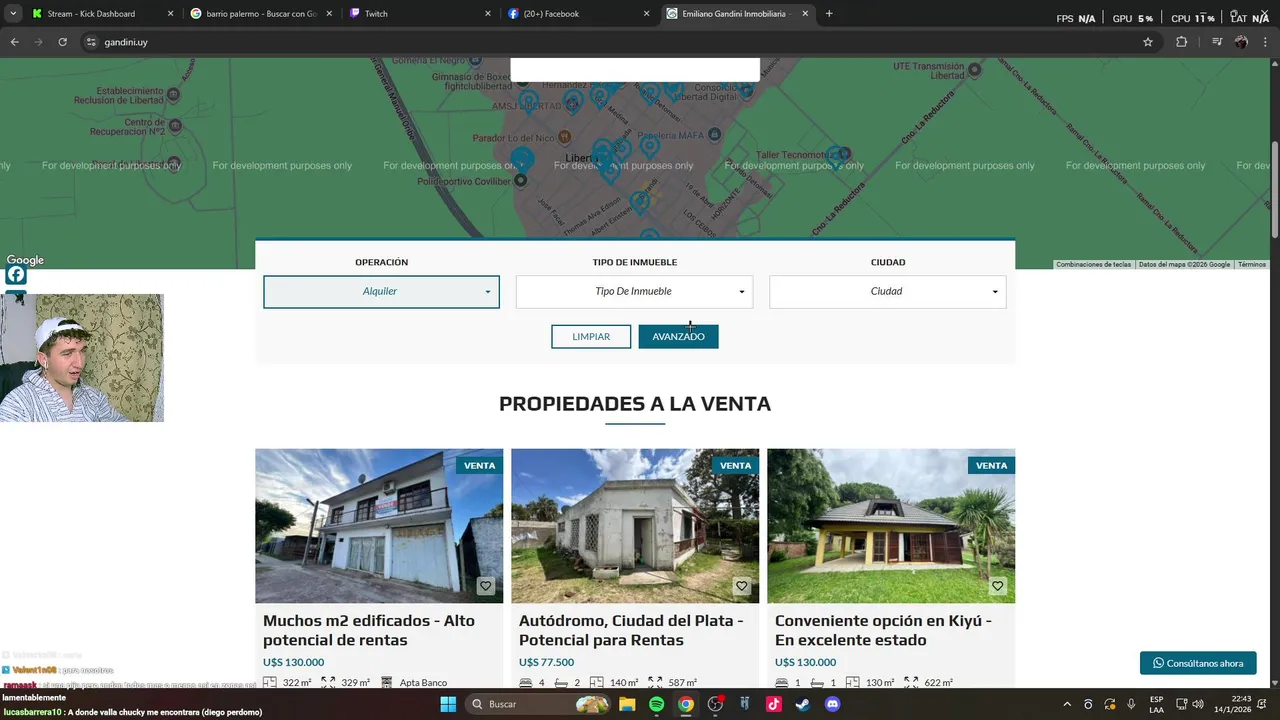Open the map Términos link
Viewport: 1280px width, 720px height.
[x=1252, y=265]
